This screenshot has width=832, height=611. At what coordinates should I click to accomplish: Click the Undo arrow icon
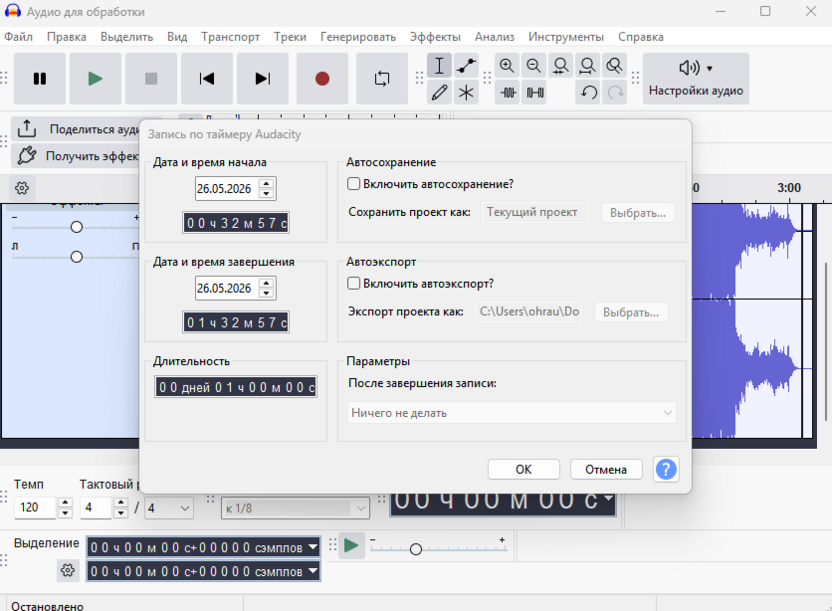click(x=588, y=93)
